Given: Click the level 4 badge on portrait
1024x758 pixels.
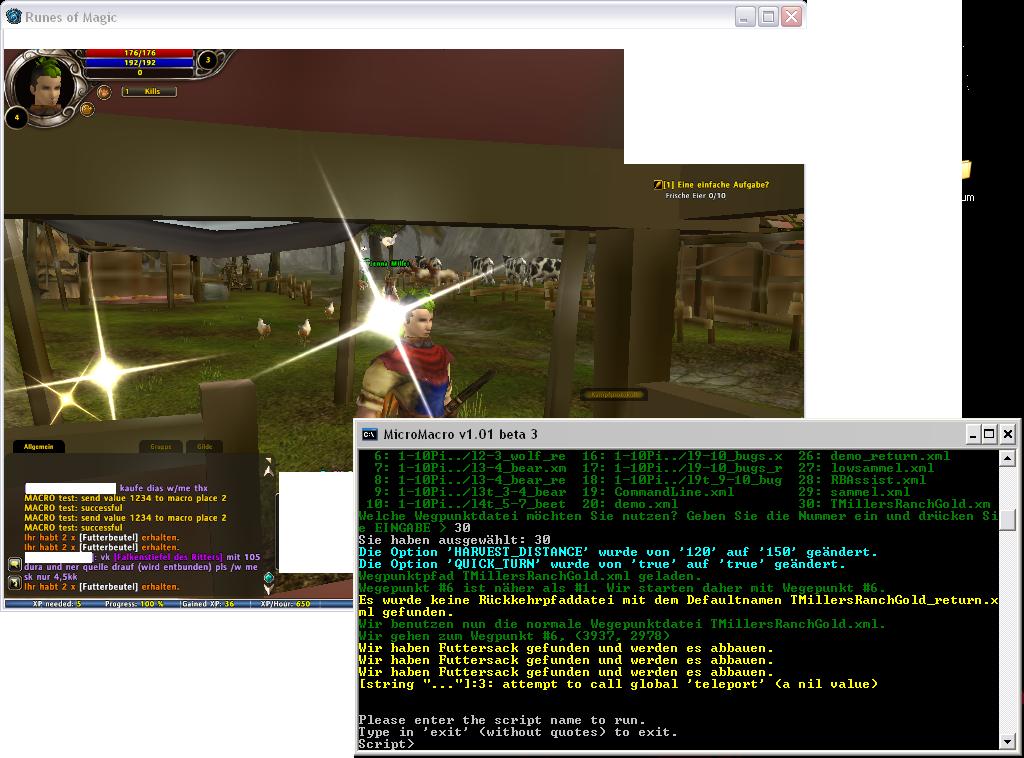Looking at the screenshot, I should pyautogui.click(x=15, y=118).
